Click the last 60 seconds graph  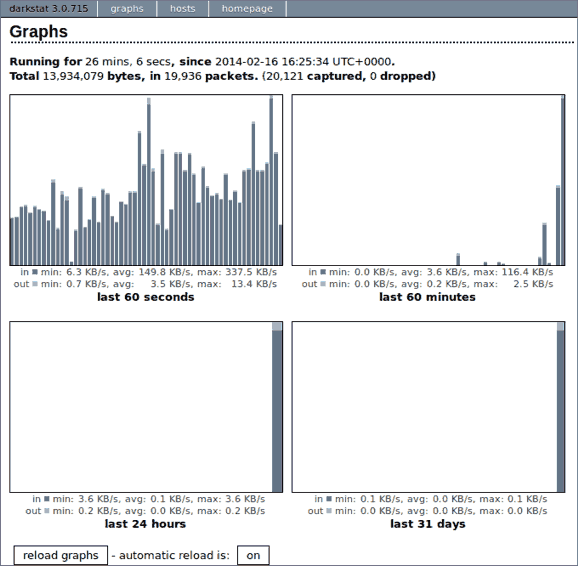click(146, 180)
